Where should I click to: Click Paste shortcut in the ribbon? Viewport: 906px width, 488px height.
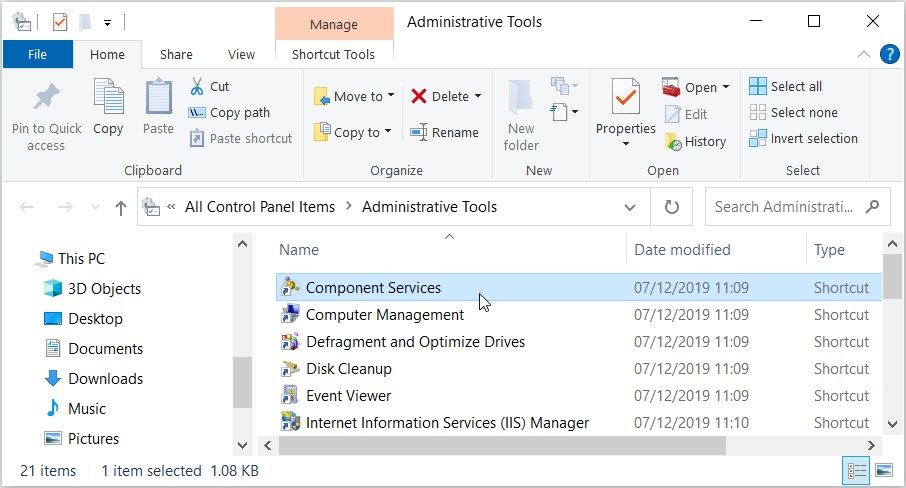pos(241,139)
